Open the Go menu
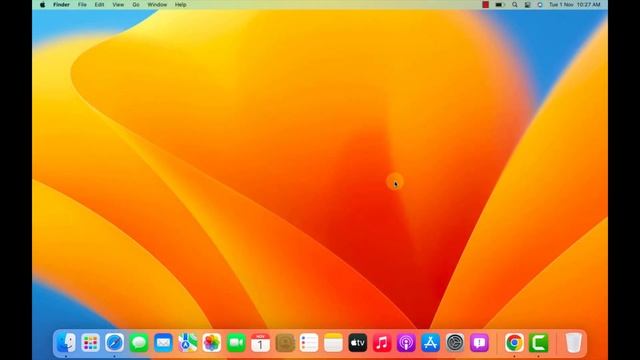Viewport: 640px width, 360px height. click(136, 4)
